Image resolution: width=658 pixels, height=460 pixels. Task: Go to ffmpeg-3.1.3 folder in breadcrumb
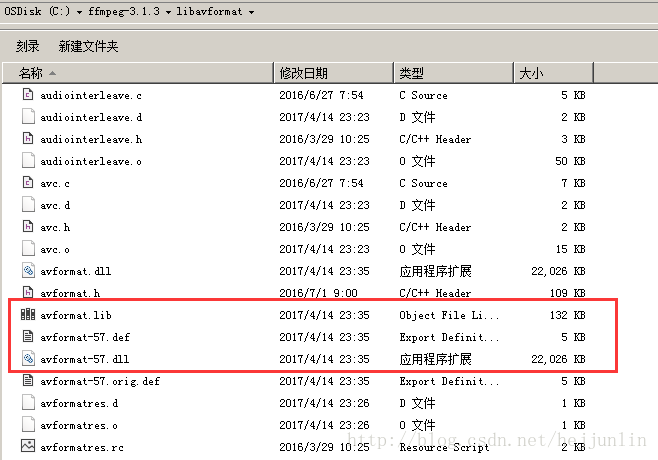coord(124,11)
